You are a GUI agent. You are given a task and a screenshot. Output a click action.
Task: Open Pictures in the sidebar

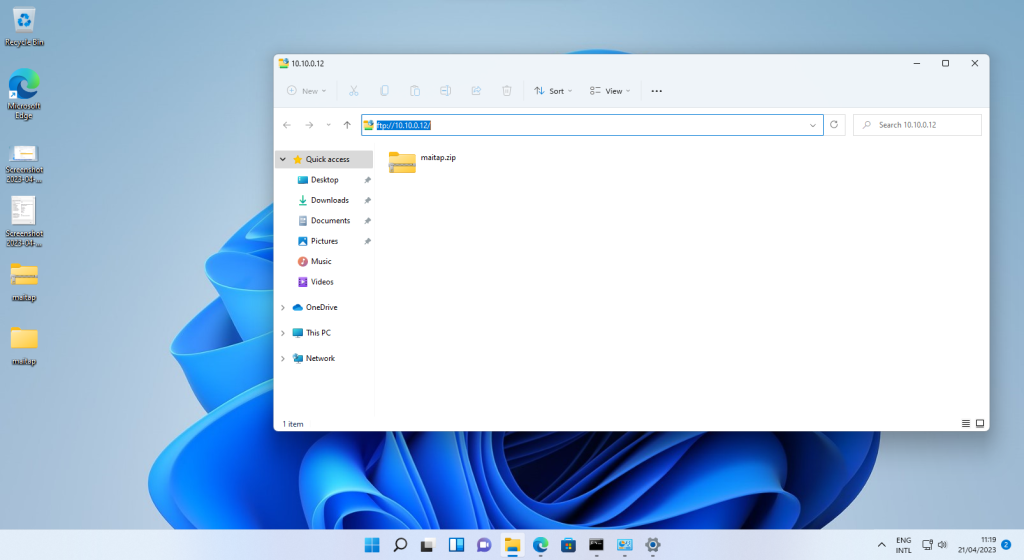click(x=325, y=241)
